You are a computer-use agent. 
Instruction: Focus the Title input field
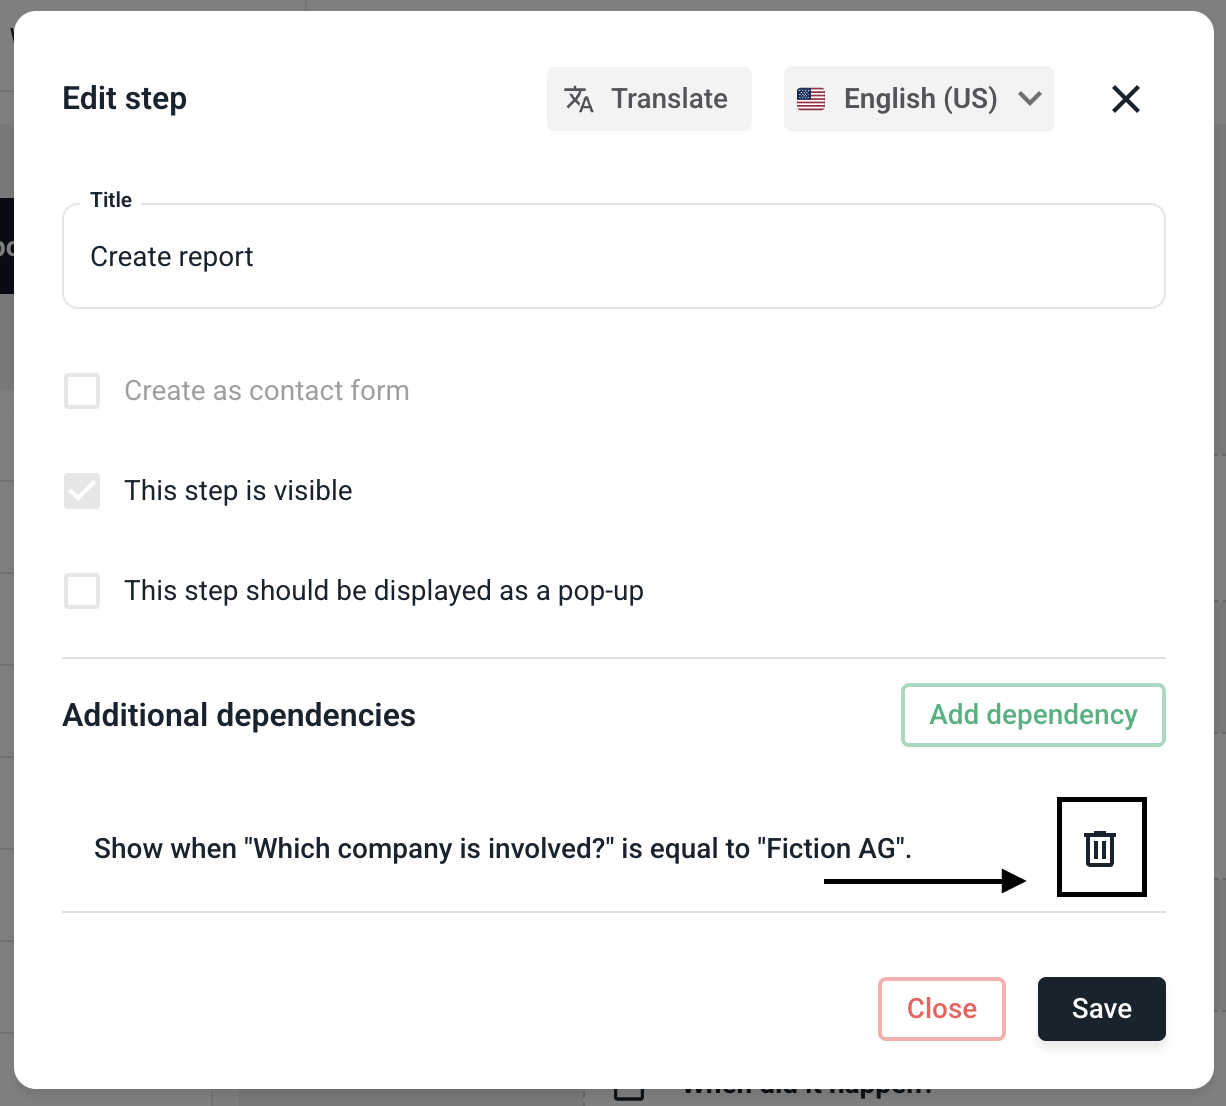click(x=613, y=257)
